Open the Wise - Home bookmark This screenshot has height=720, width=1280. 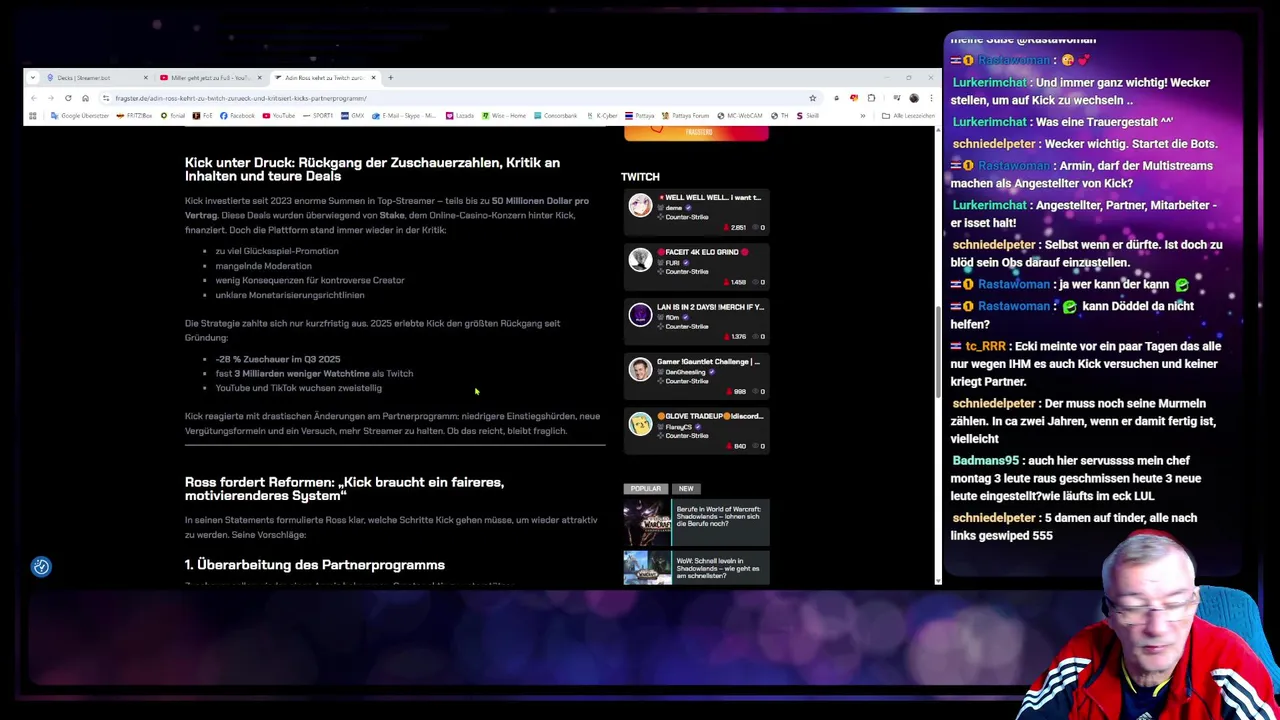pyautogui.click(x=504, y=116)
